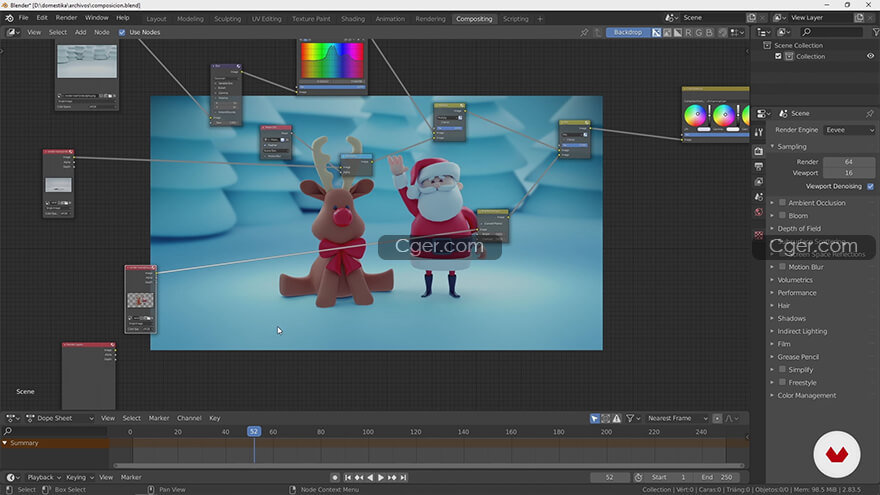Viewport: 880px width, 495px height.
Task: Disable the Viewport Denoising checkbox
Action: pos(870,186)
